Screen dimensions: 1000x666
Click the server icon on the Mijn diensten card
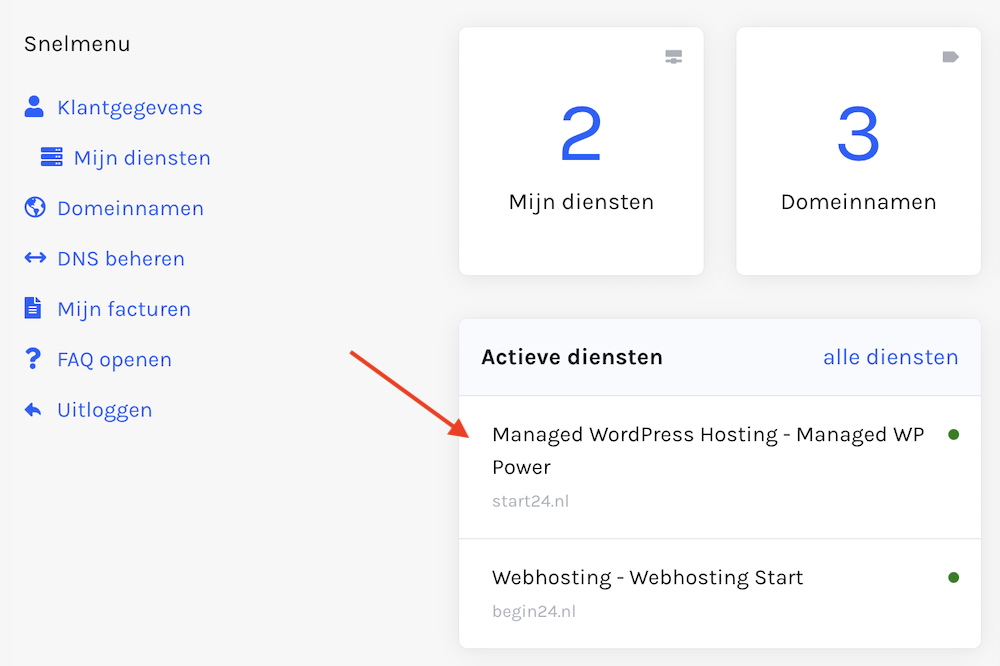[674, 56]
